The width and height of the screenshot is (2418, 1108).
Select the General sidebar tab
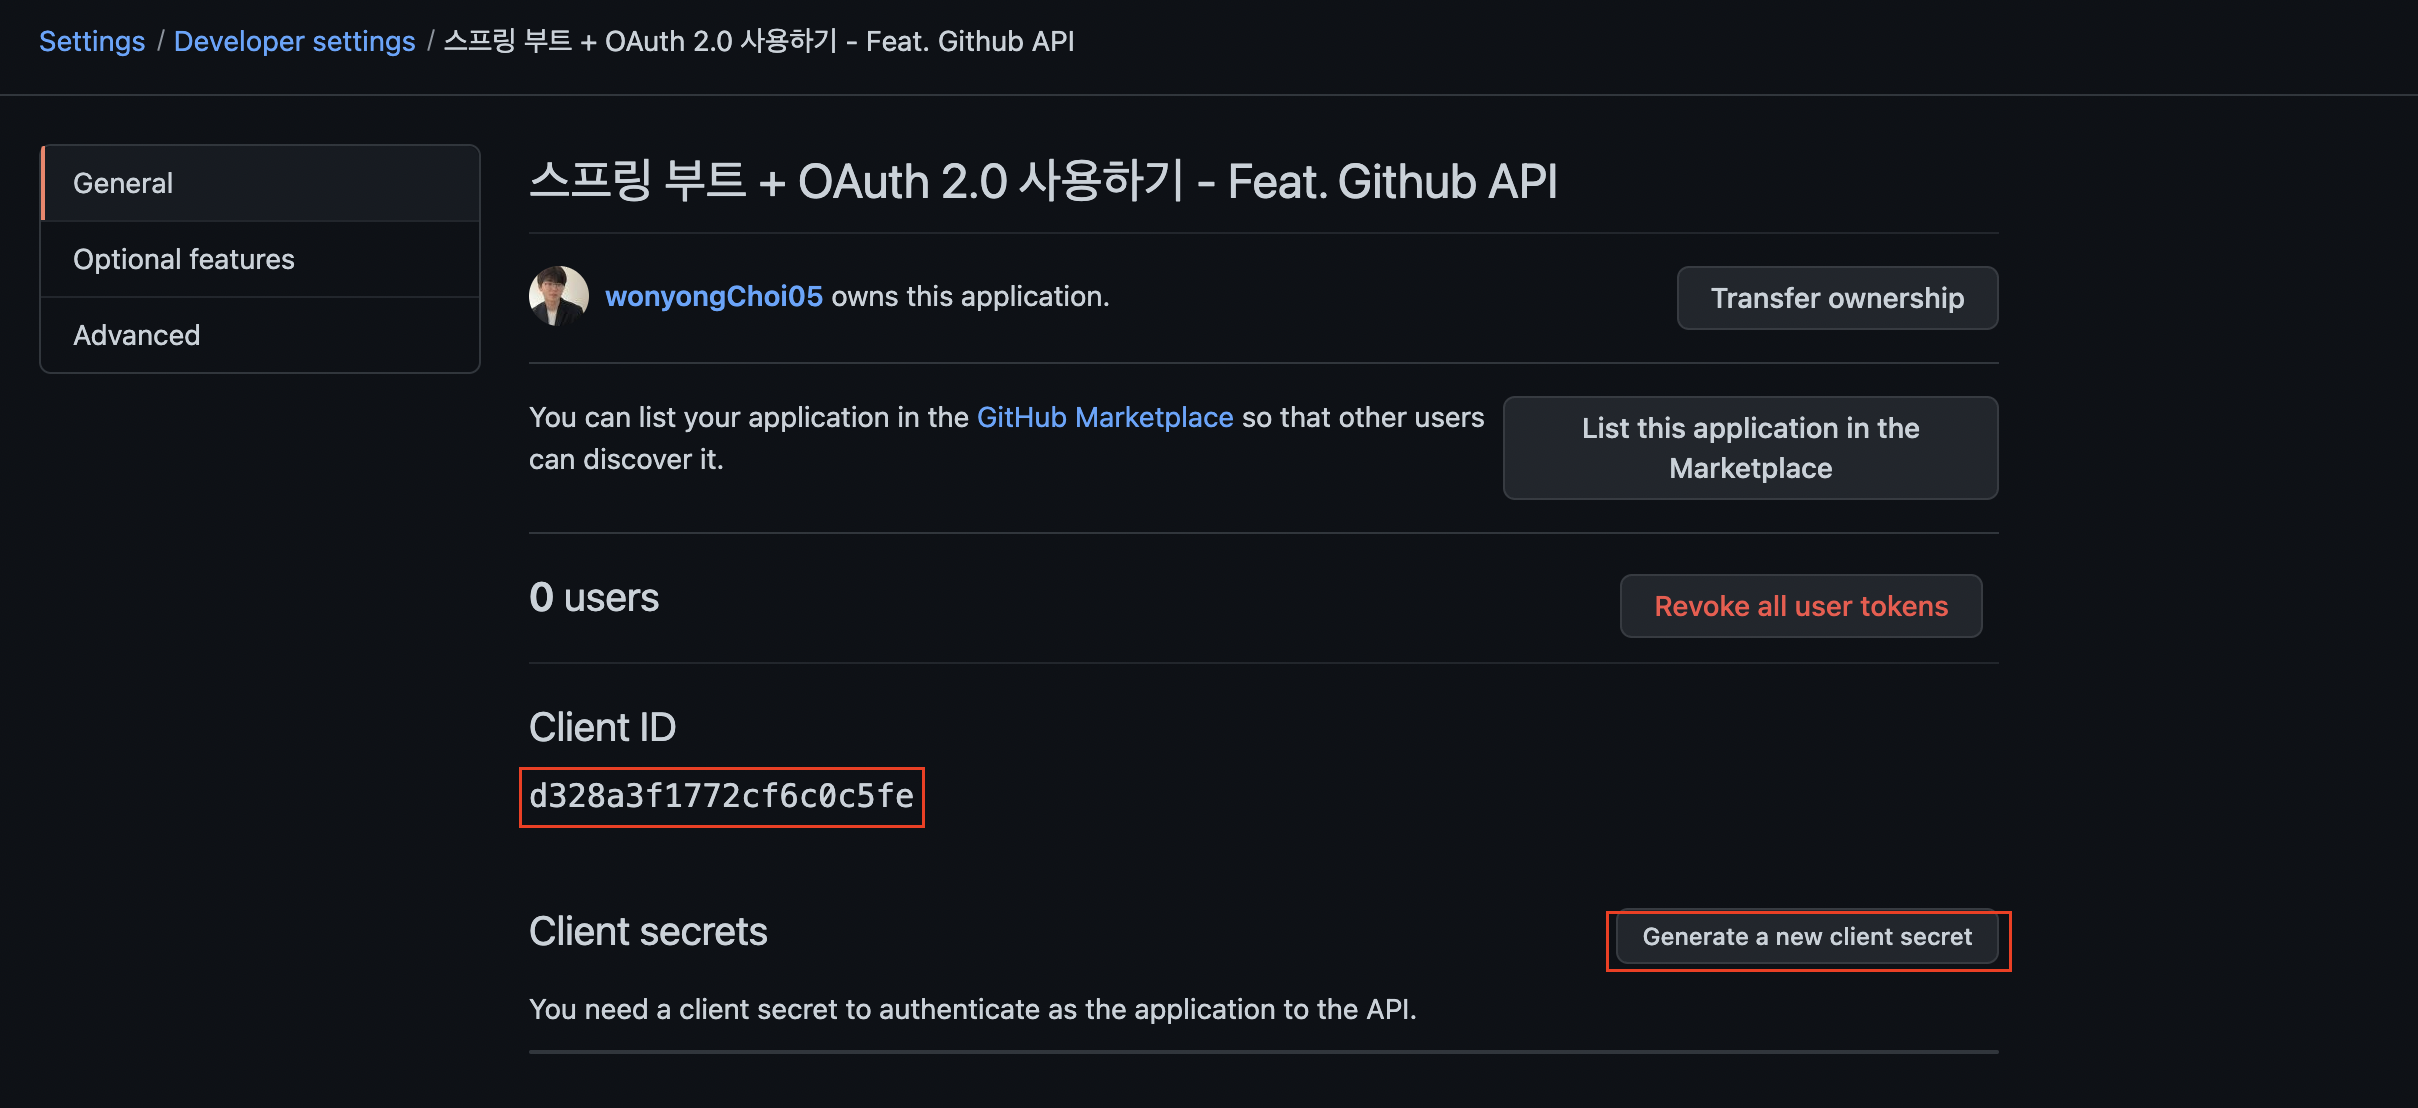(x=123, y=183)
